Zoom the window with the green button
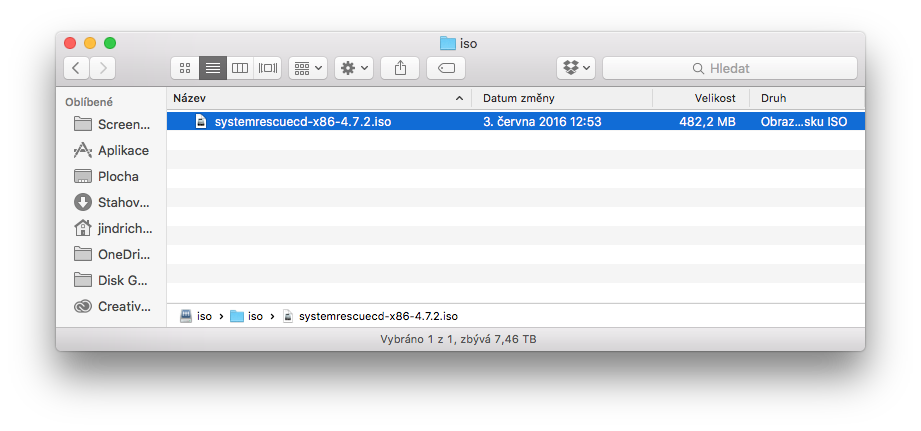 pyautogui.click(x=110, y=43)
